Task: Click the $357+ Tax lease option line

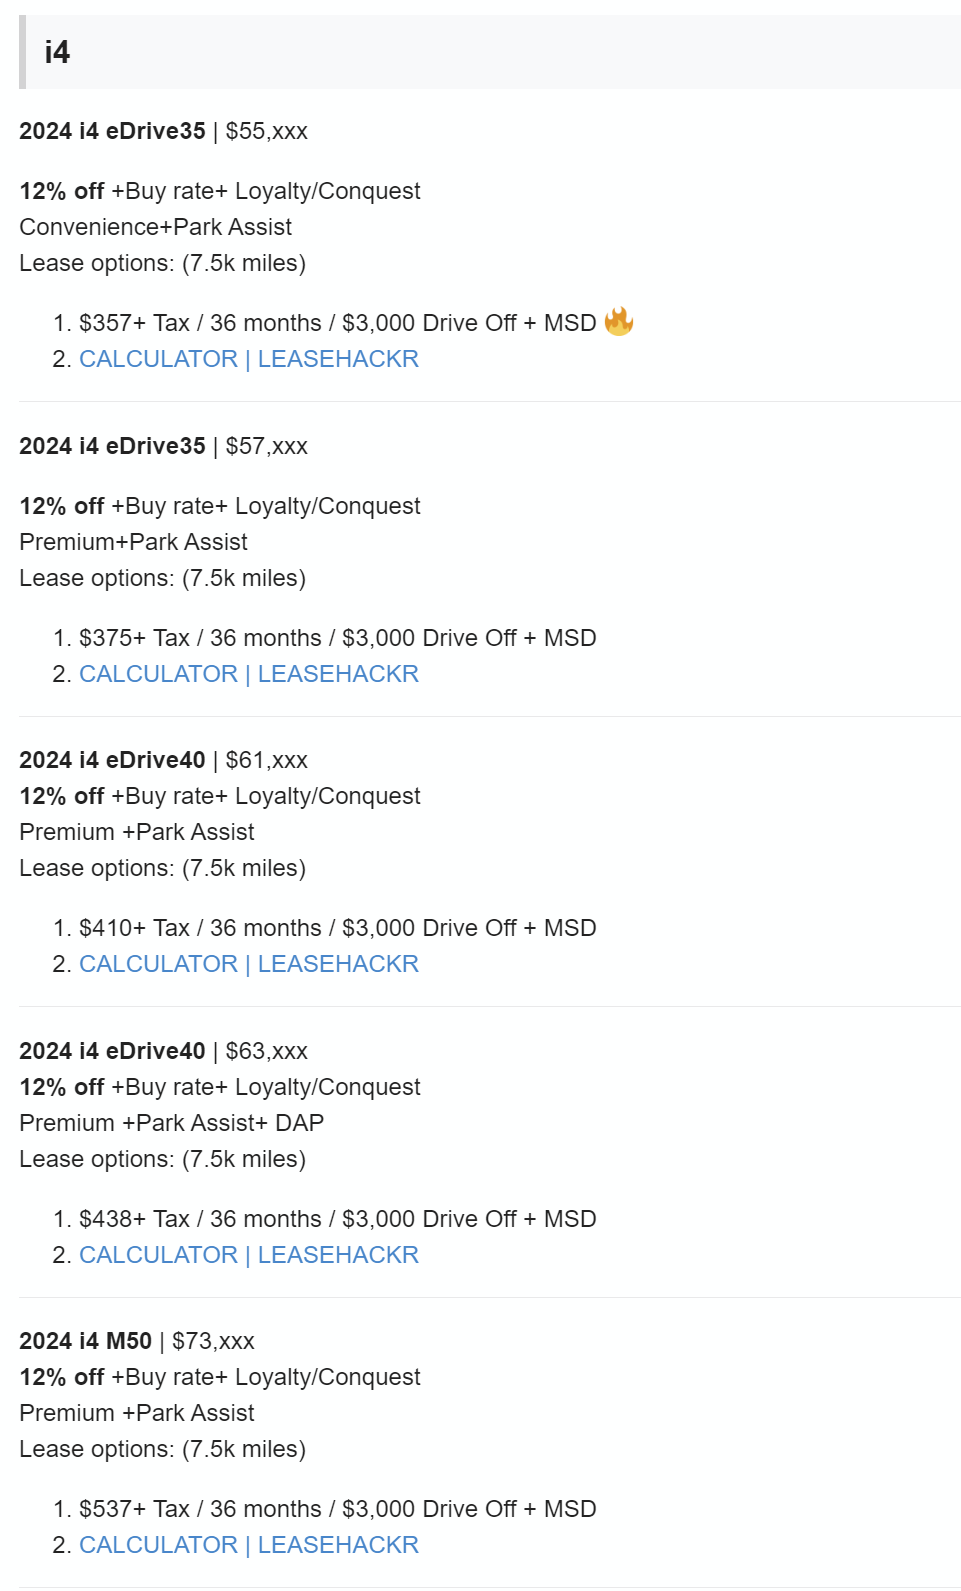Action: click(337, 323)
